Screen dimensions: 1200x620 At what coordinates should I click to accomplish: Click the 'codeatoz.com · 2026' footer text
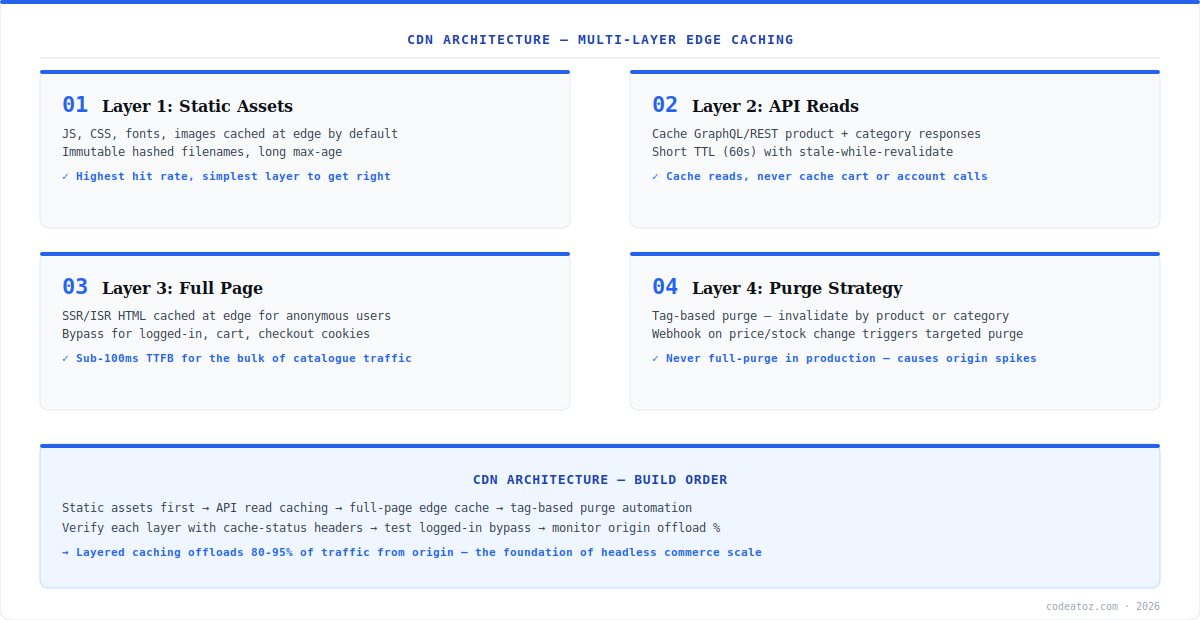(x=1103, y=606)
